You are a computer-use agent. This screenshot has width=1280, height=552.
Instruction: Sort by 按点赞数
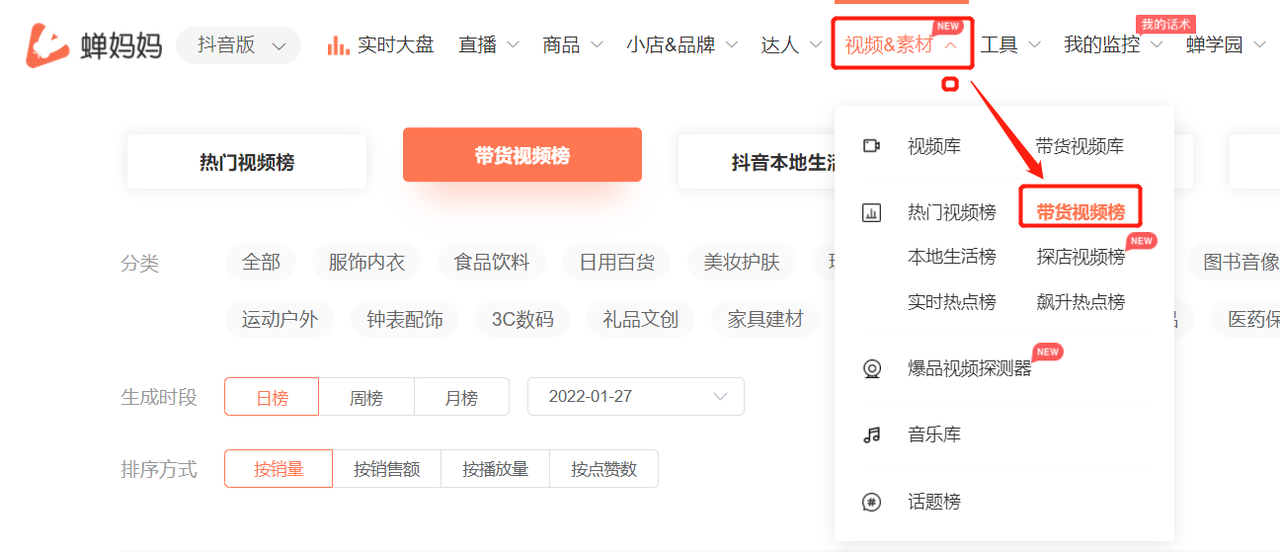[604, 468]
